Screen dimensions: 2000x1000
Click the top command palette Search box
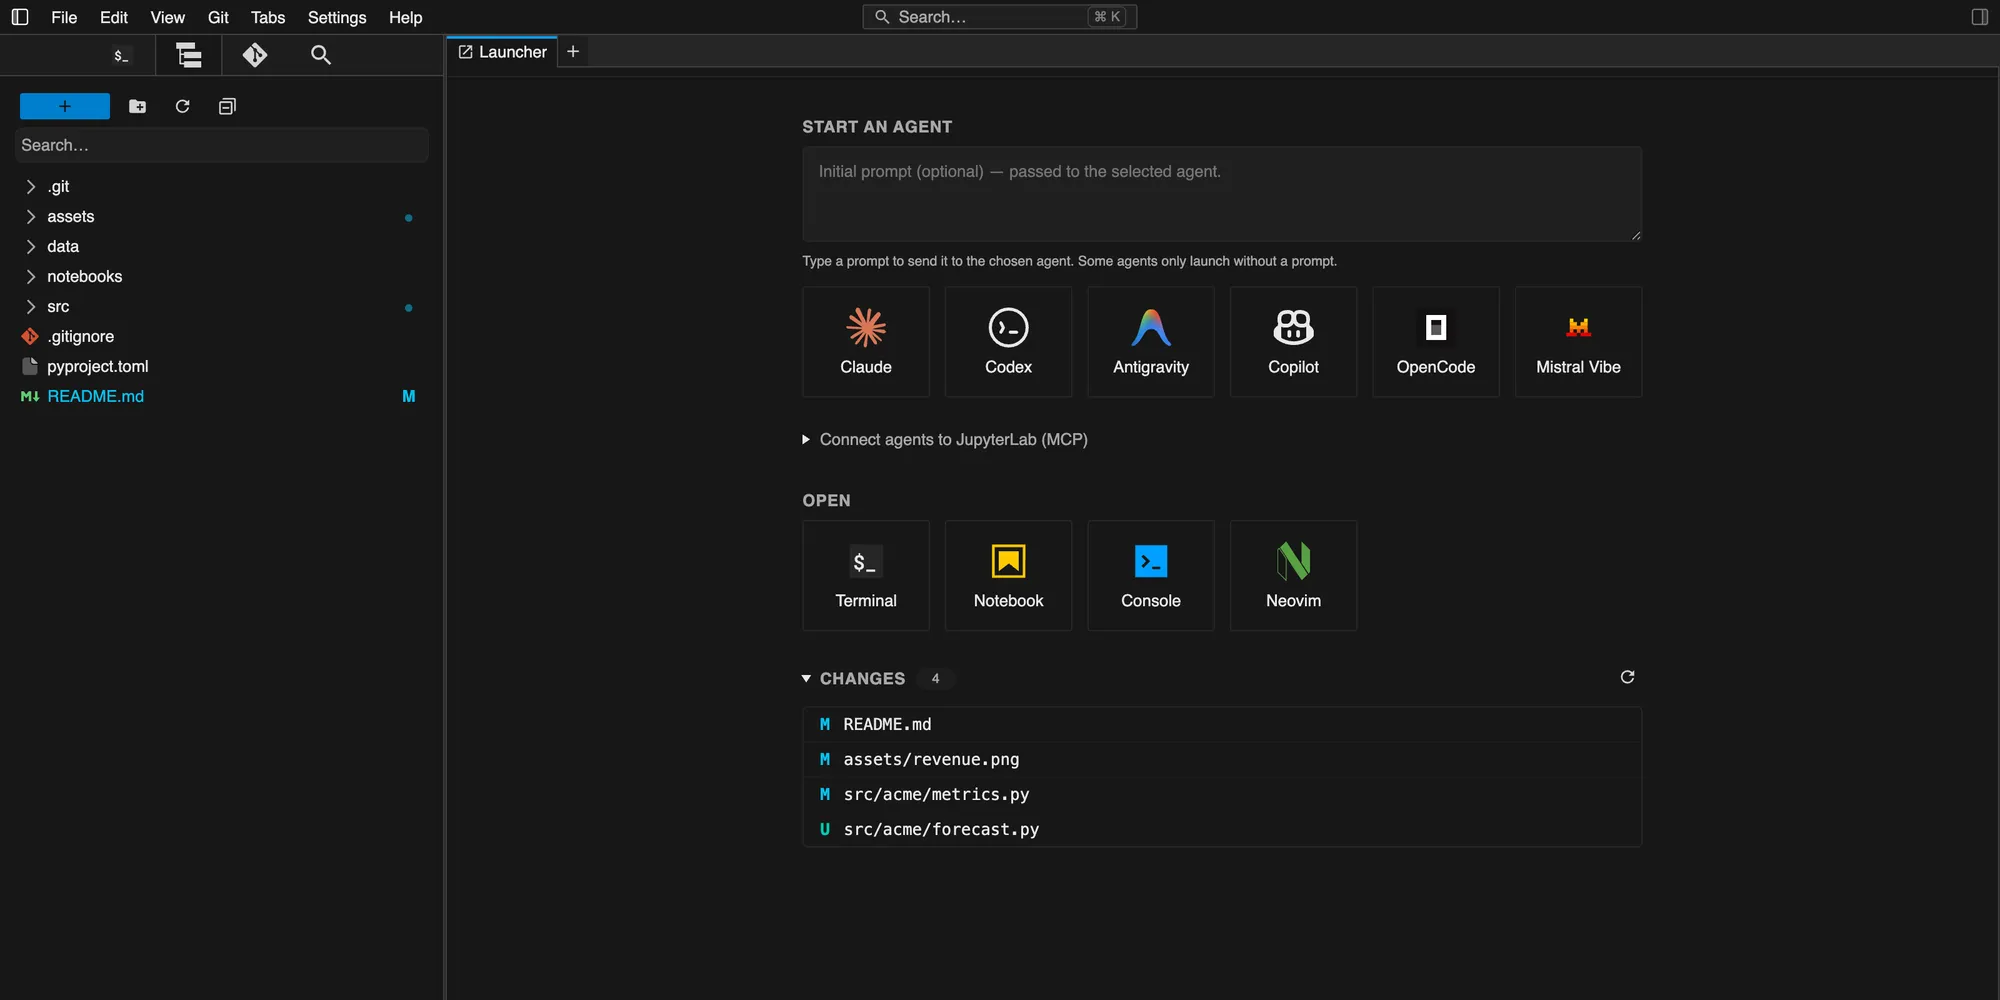click(999, 17)
